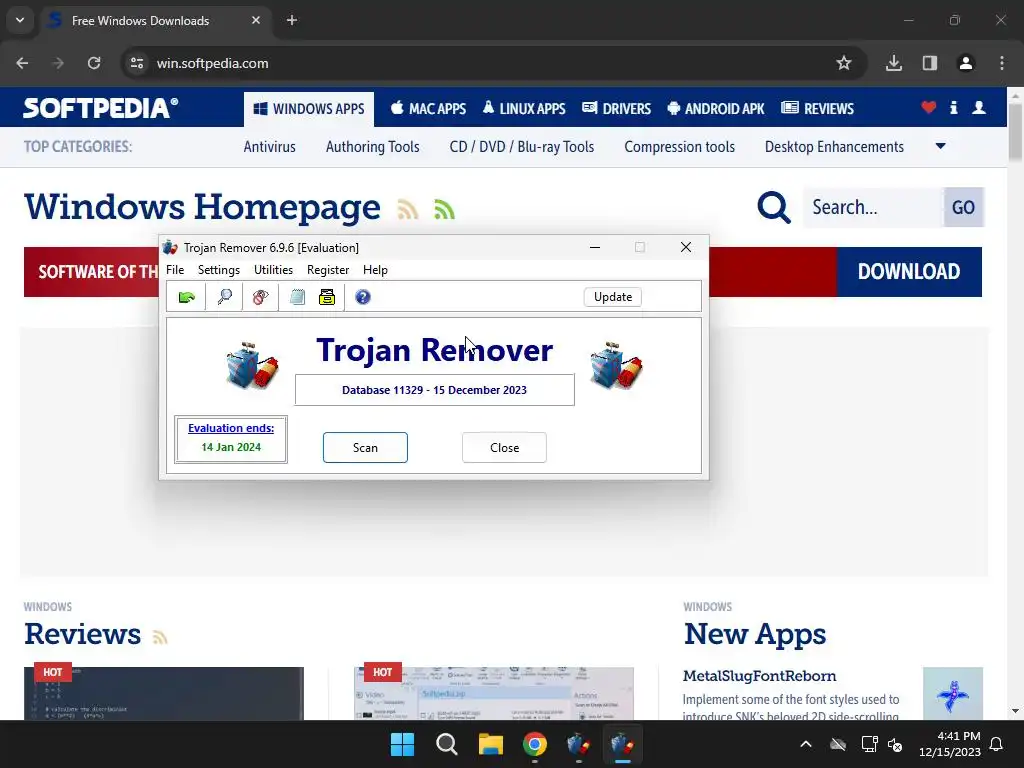Open Windows Start menu on taskbar
Screen dimensions: 1024x768
tap(402, 744)
